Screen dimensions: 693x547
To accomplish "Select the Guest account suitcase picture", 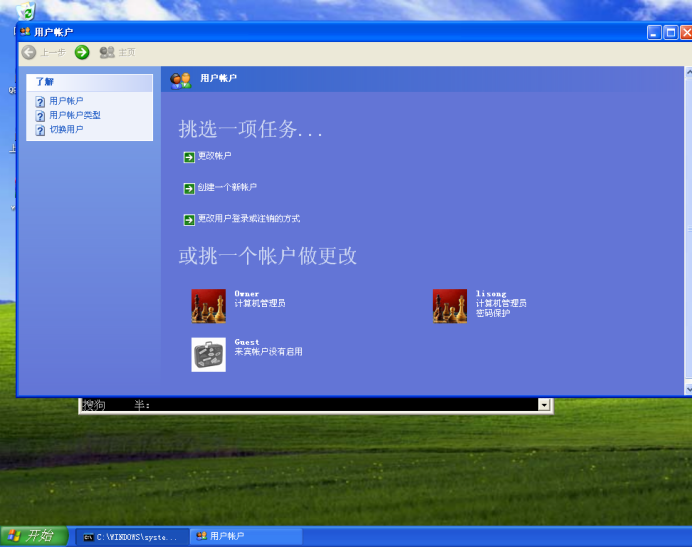I will tap(209, 355).
